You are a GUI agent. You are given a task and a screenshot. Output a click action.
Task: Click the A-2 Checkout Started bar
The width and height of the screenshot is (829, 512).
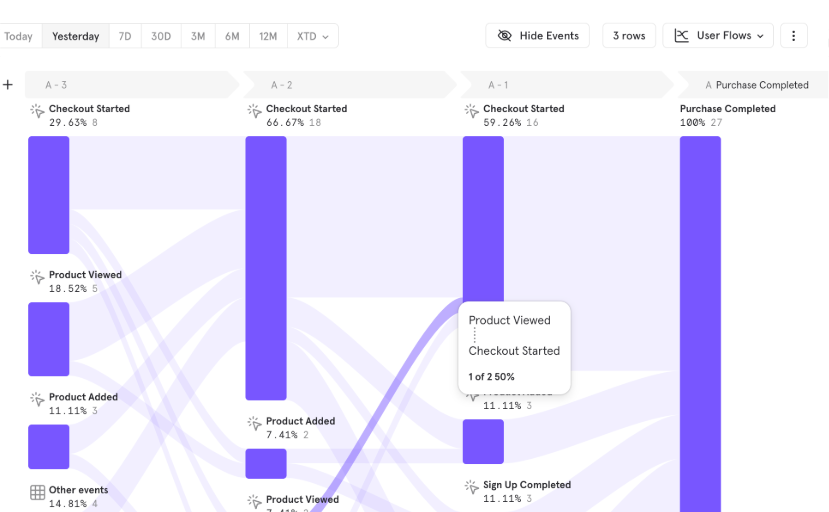(x=266, y=268)
